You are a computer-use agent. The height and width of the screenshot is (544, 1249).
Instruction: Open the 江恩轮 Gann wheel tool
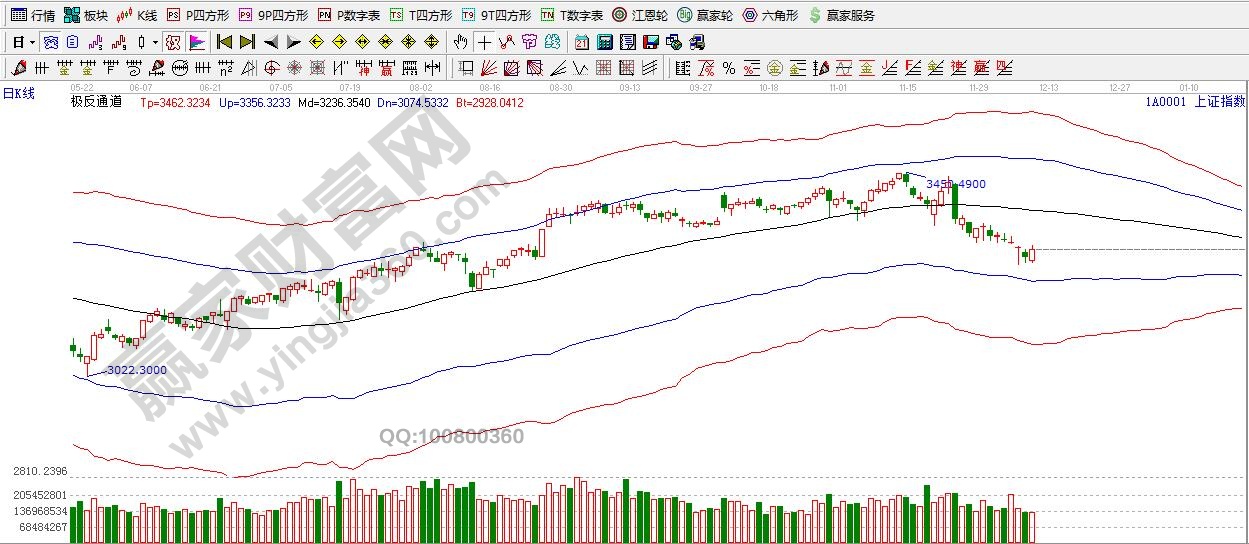[x=640, y=15]
